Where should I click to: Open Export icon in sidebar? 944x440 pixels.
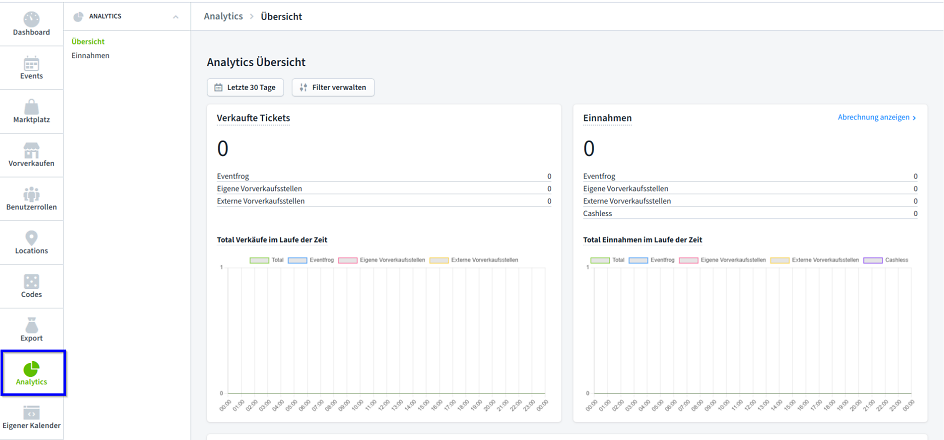31,326
